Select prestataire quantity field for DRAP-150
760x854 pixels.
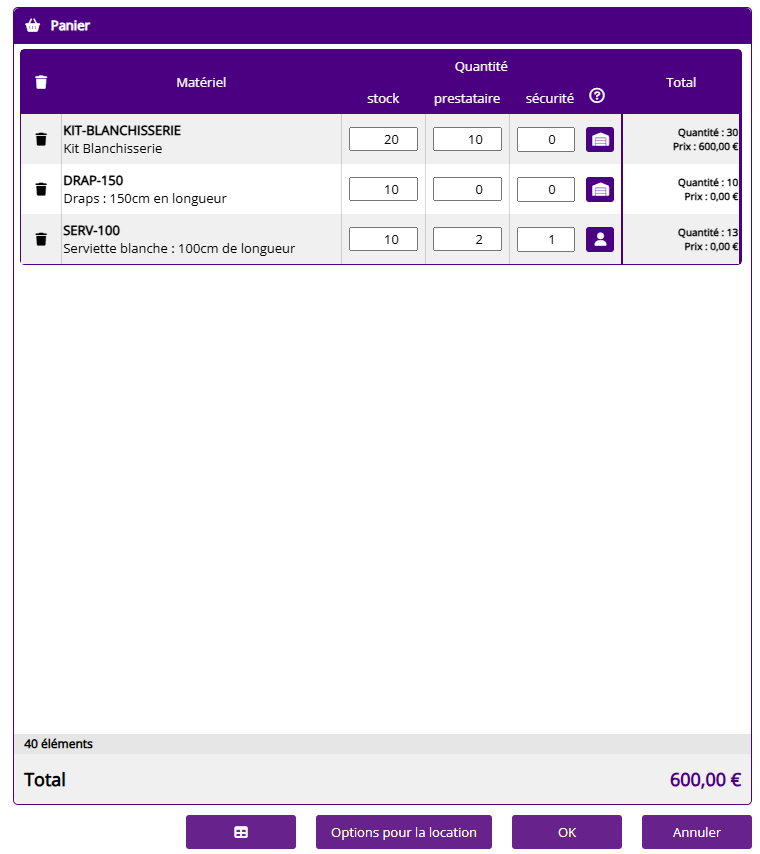pyautogui.click(x=467, y=190)
